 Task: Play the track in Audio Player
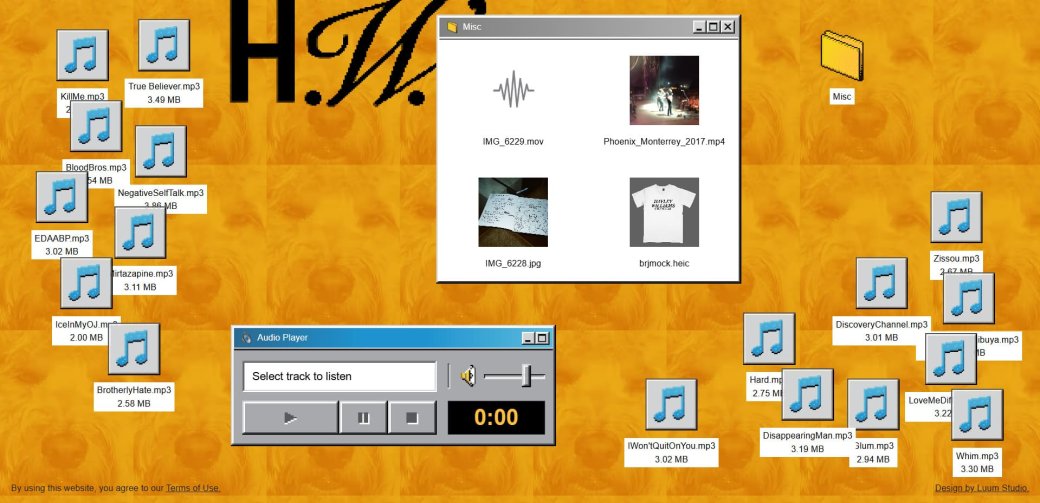coord(291,417)
